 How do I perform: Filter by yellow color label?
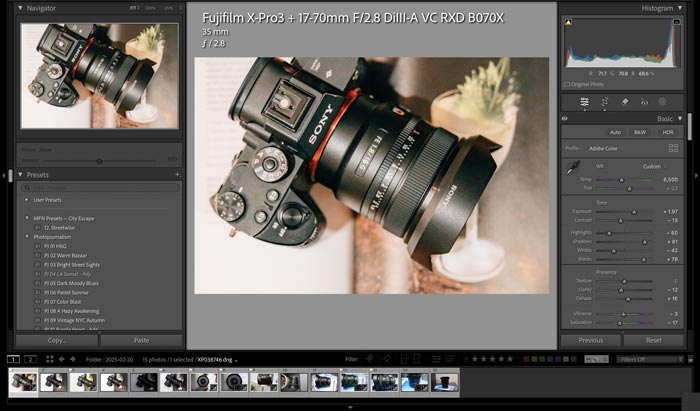tap(534, 359)
